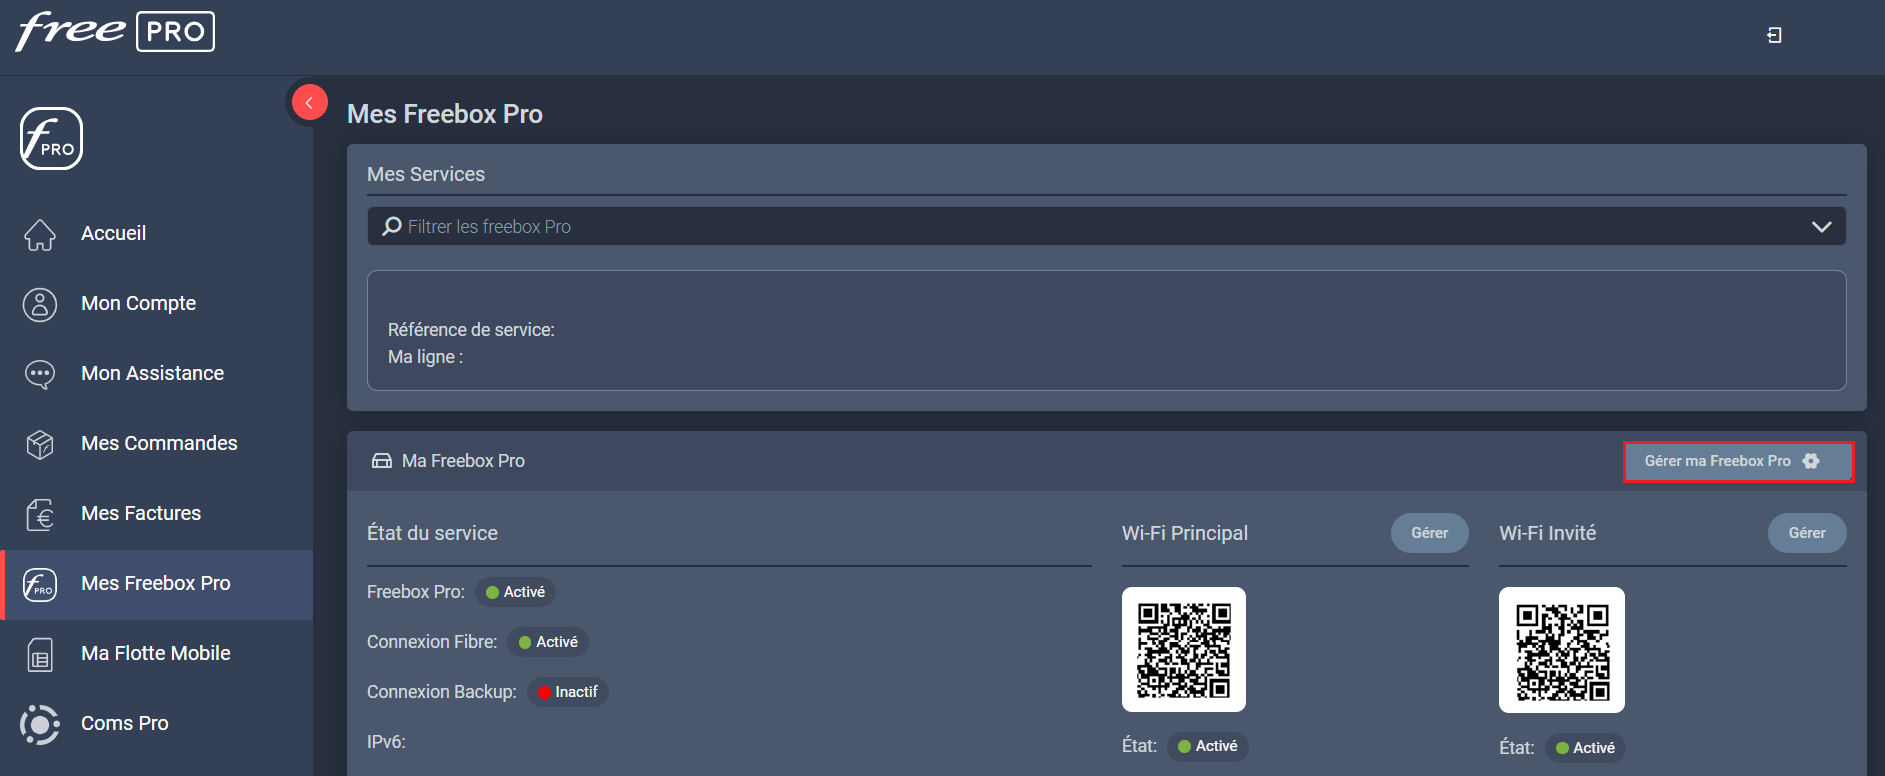Open the Wi-Fi Principal QR code
This screenshot has width=1885, height=776.
[x=1184, y=649]
